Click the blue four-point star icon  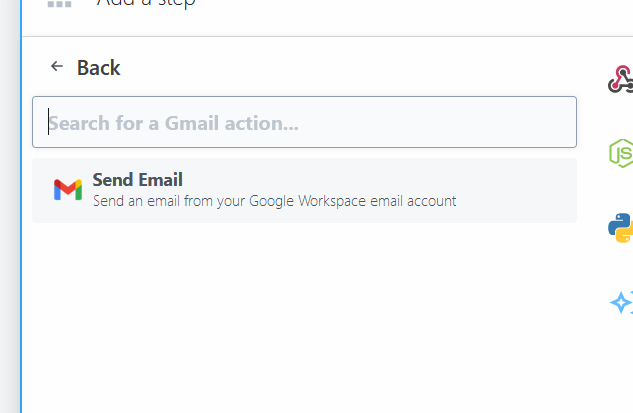(622, 301)
